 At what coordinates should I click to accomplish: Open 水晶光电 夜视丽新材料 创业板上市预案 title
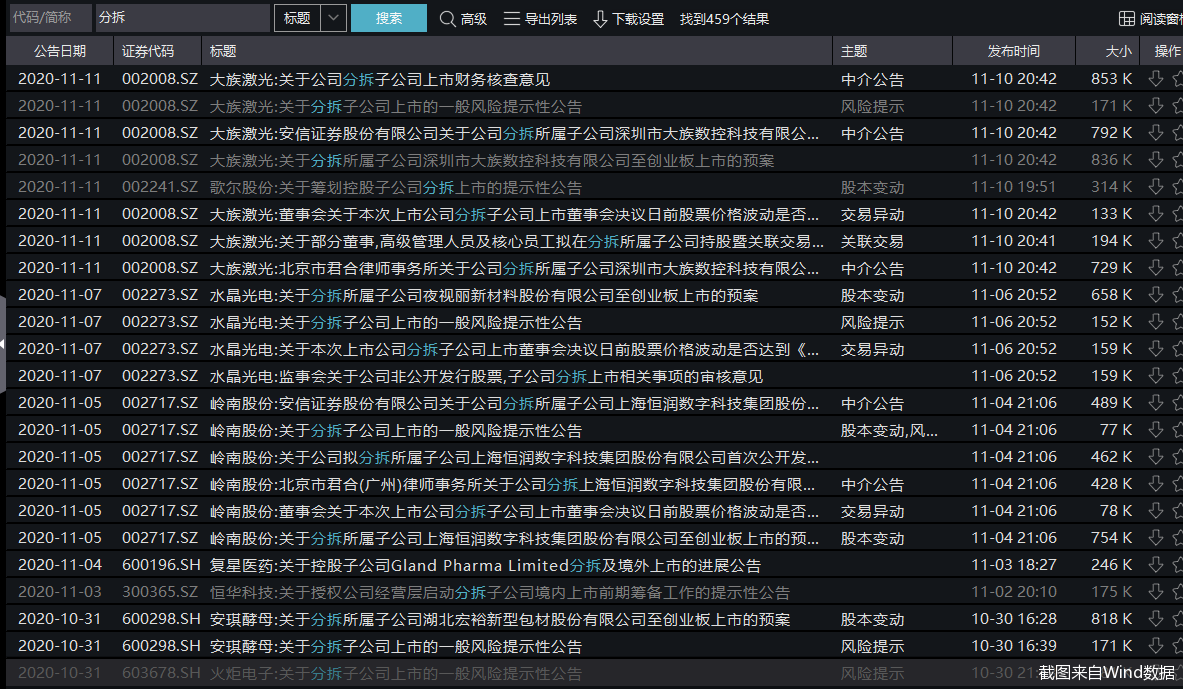(x=484, y=295)
